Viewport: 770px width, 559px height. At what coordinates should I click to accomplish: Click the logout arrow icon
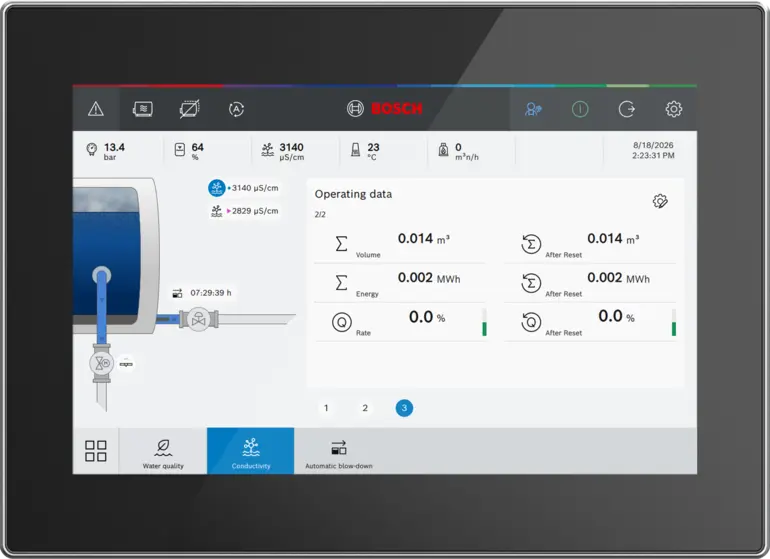627,109
